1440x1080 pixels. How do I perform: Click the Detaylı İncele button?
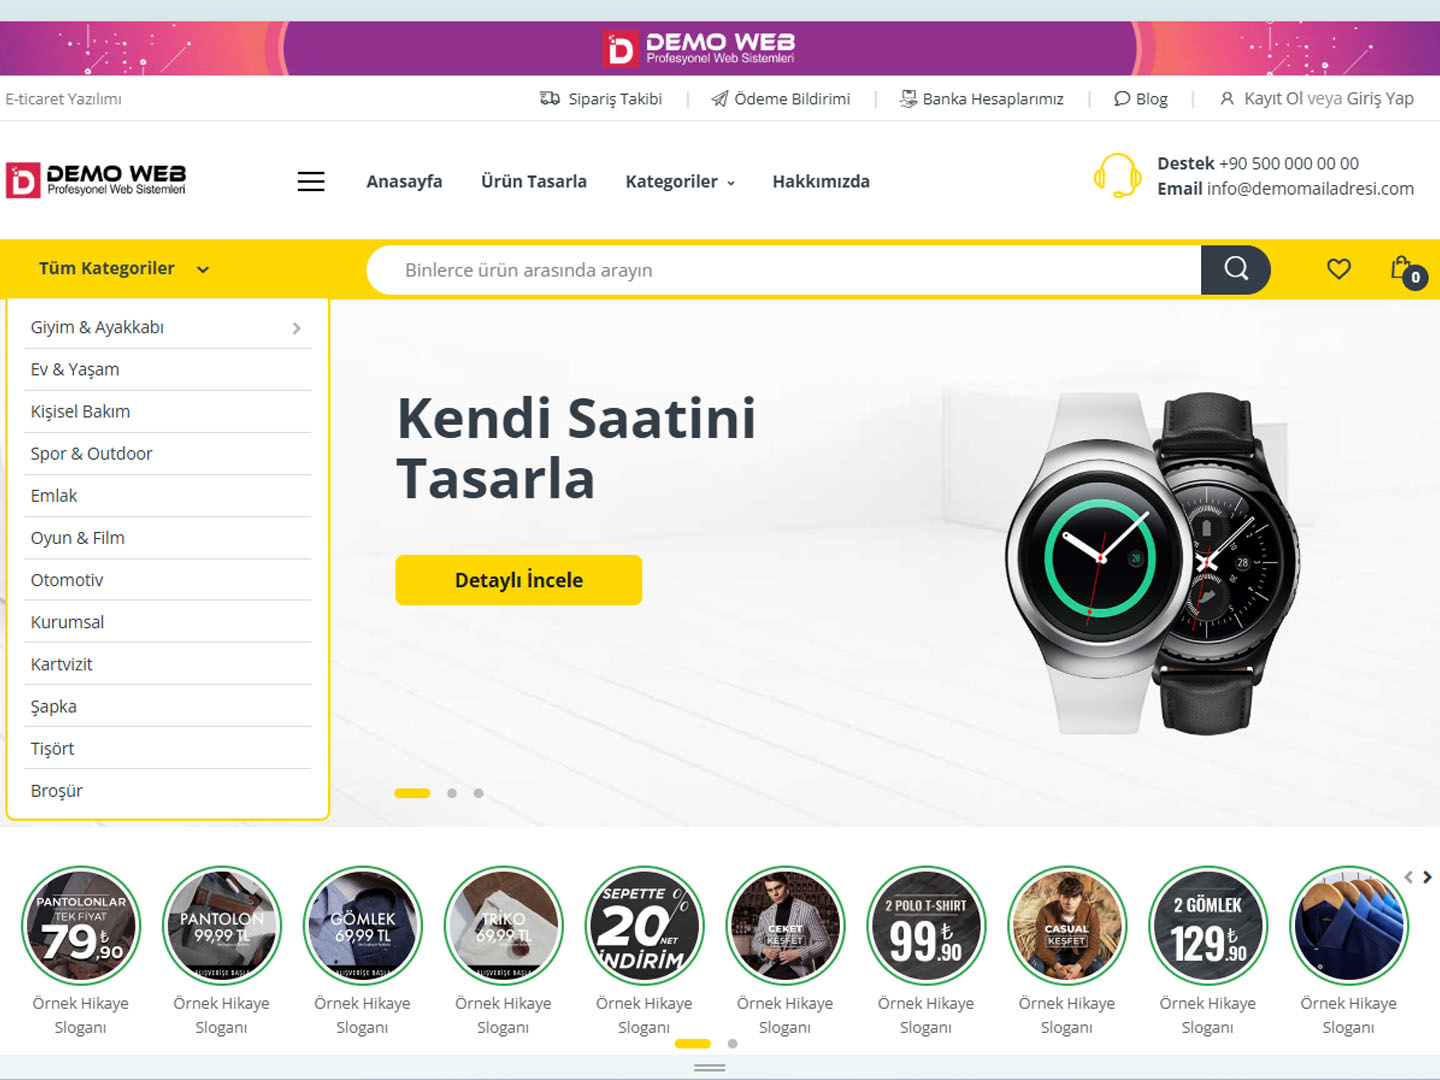tap(519, 580)
